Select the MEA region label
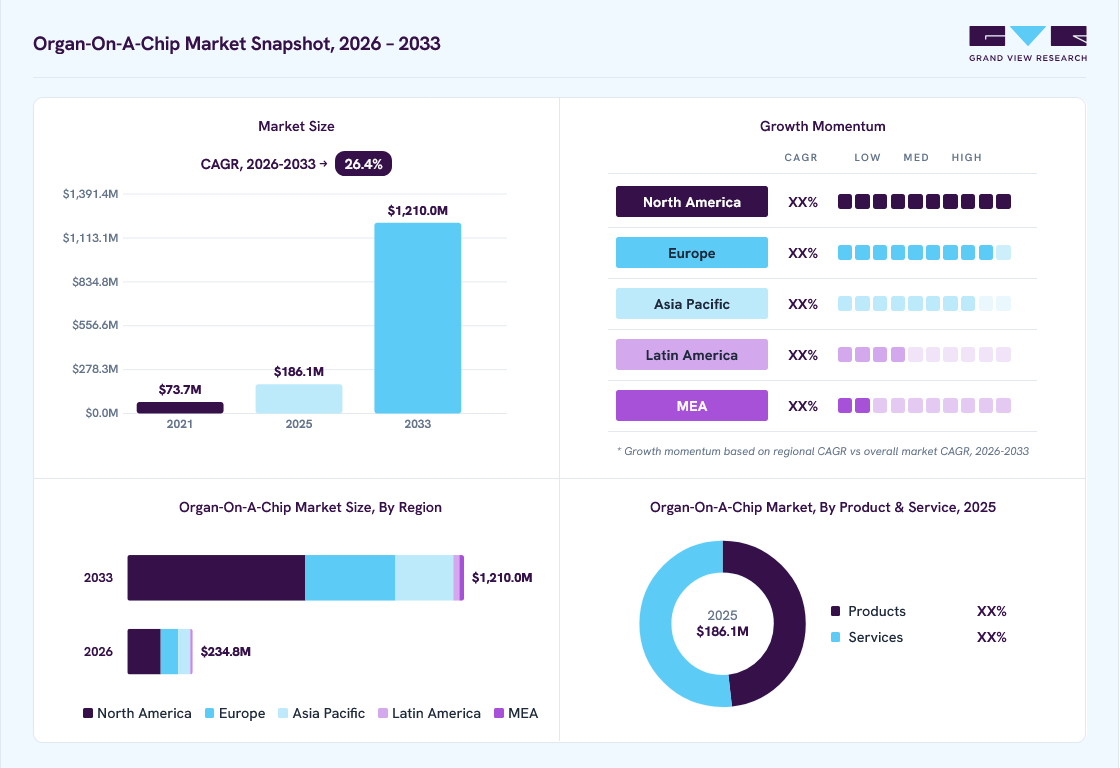This screenshot has width=1120, height=768. 691,406
